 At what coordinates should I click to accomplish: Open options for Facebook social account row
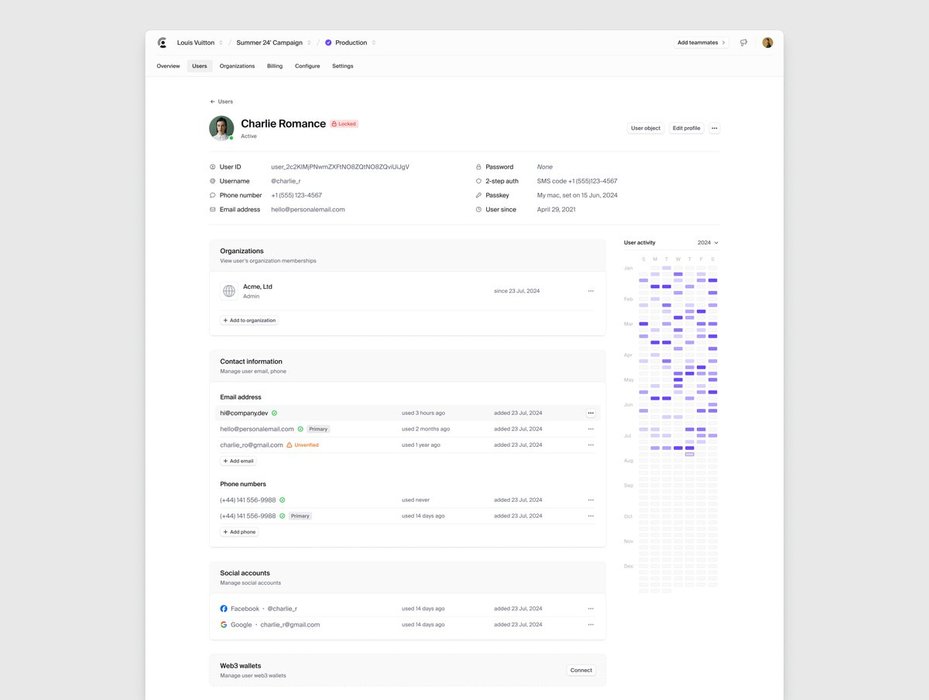click(x=590, y=609)
